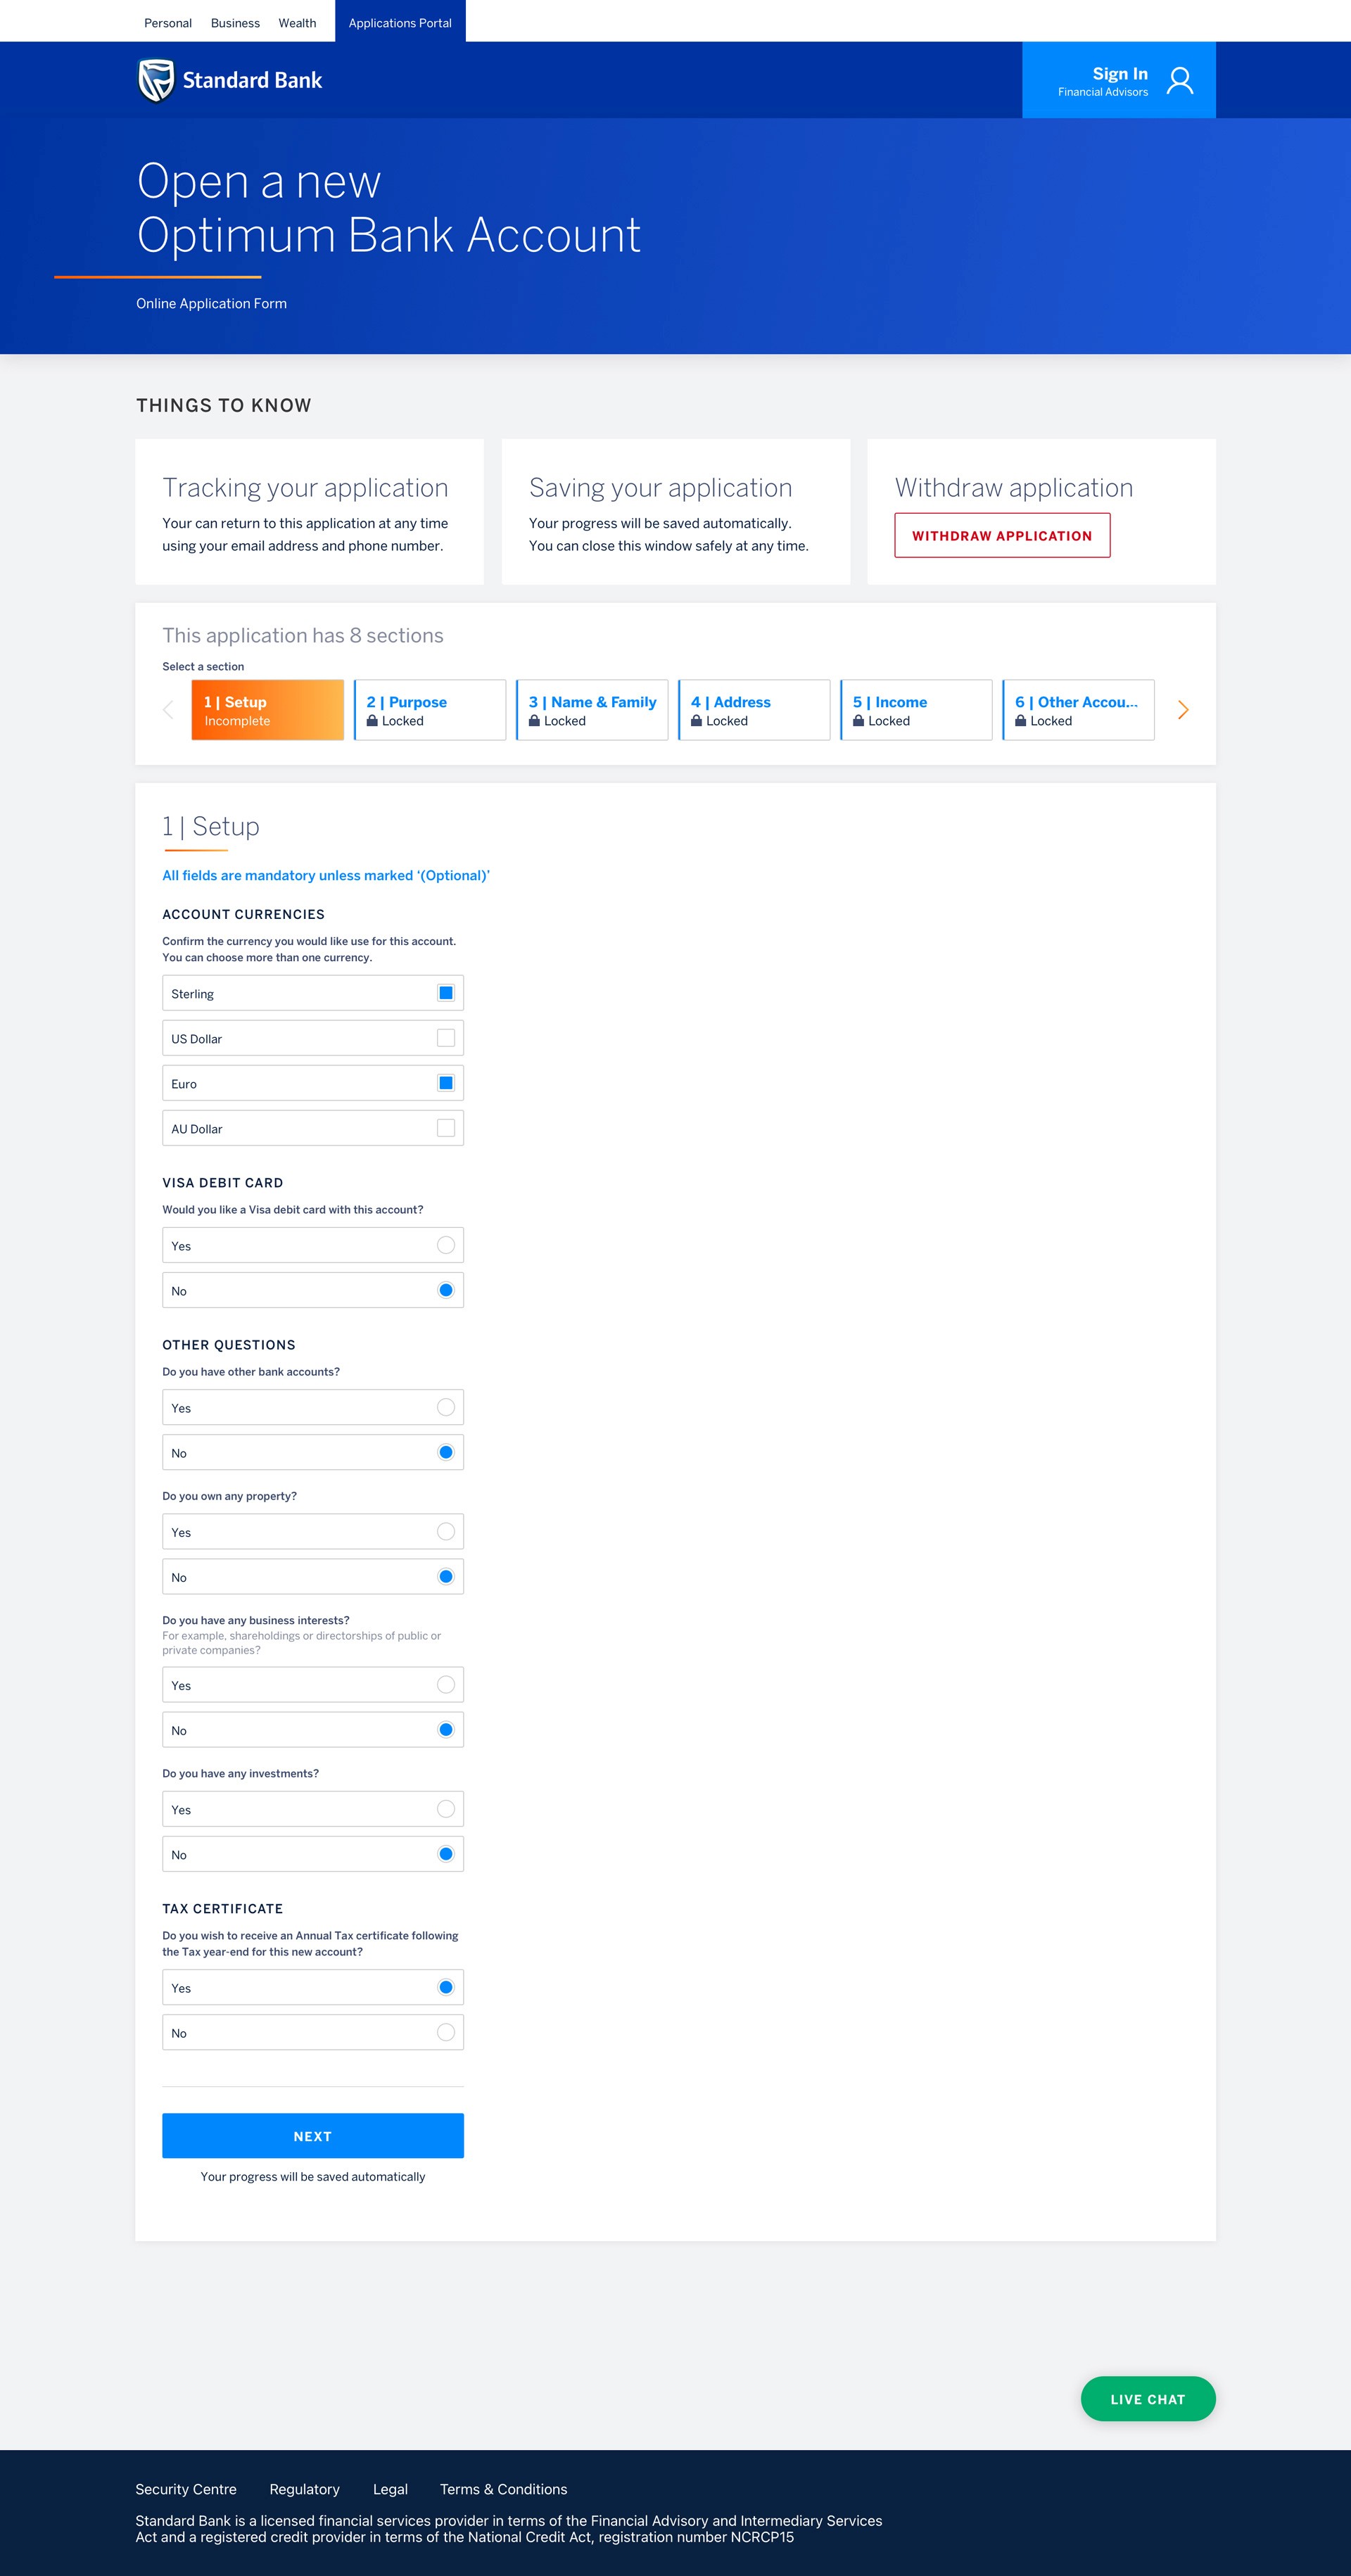Open the Live Chat bubble
The image size is (1351, 2576).
click(1147, 2399)
